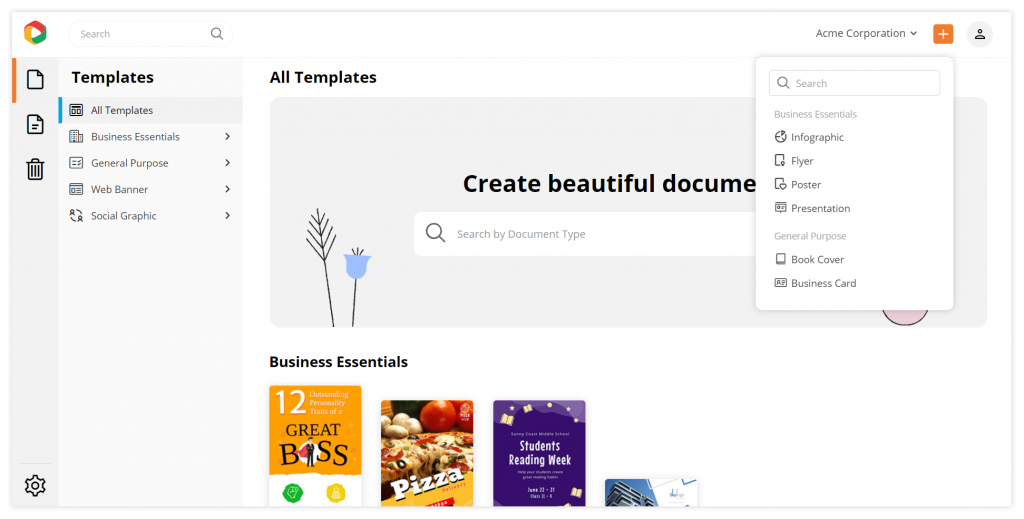Expand the Social Graphic category chevron
This screenshot has height=519, width=1024.
click(x=227, y=215)
